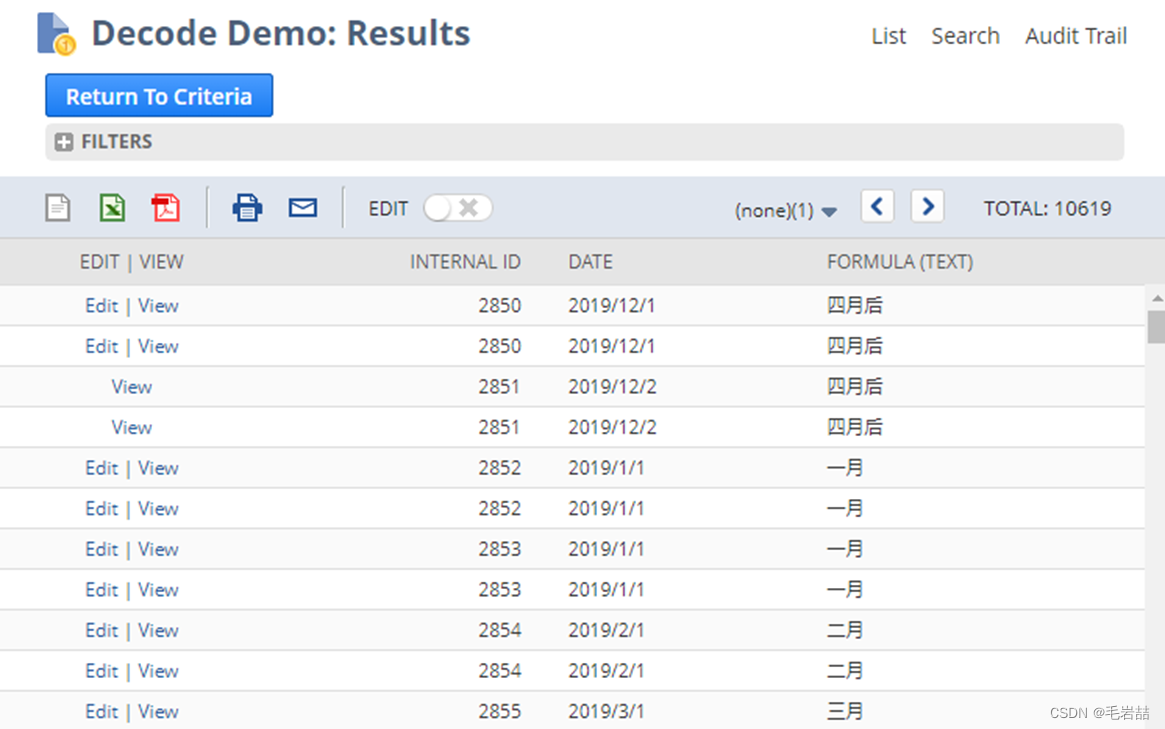Screen dimensions: 1165x729
Task: Click the Print icon
Action: coord(247,207)
